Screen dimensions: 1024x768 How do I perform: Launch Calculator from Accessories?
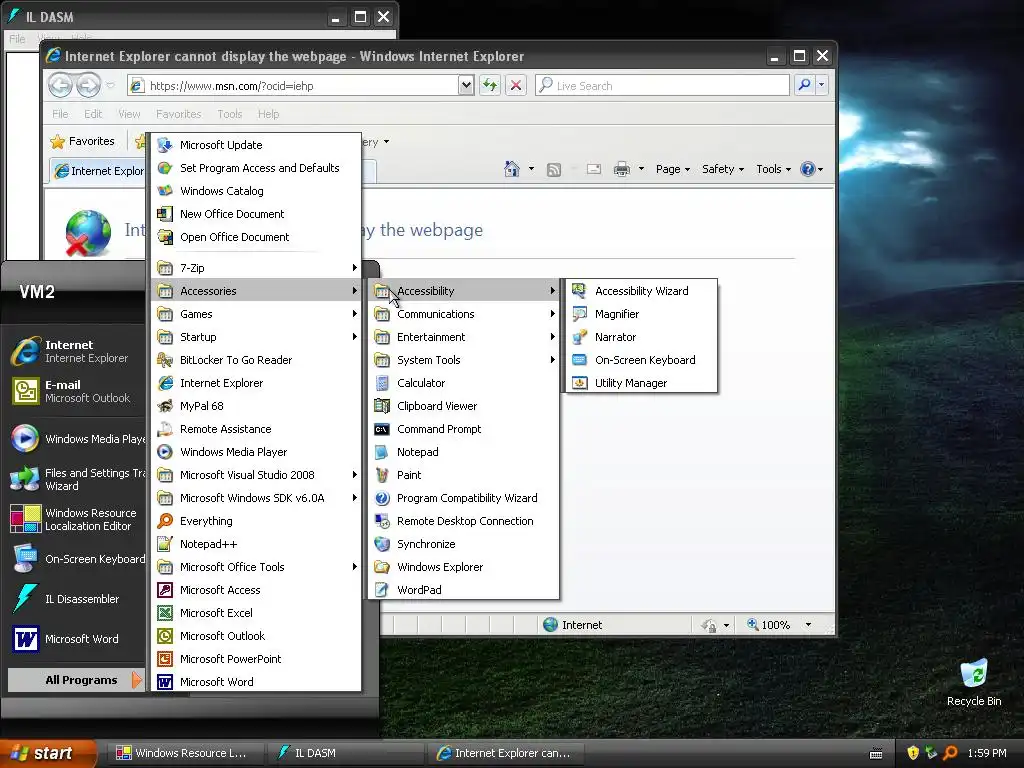(464, 383)
